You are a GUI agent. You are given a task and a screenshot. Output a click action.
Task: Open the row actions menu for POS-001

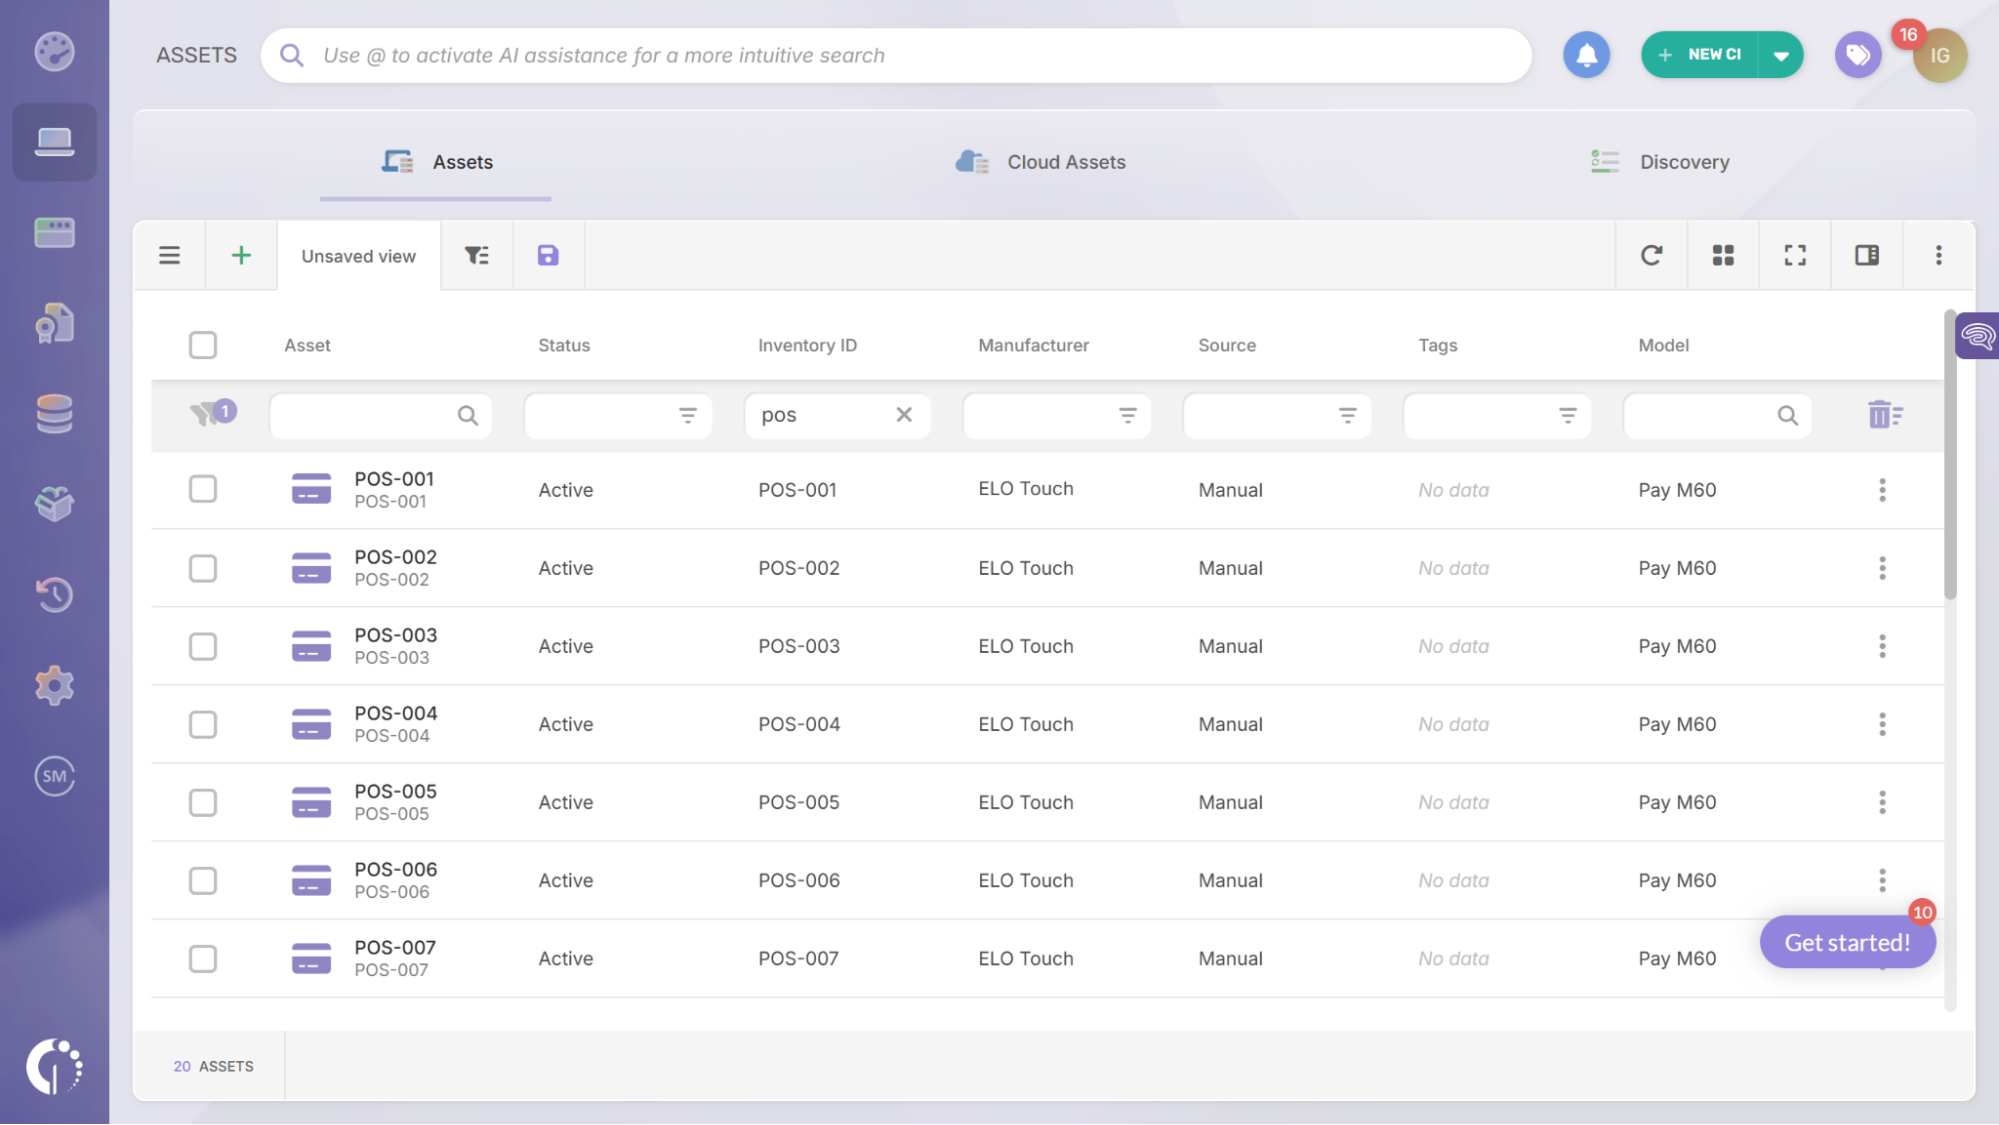point(1883,490)
